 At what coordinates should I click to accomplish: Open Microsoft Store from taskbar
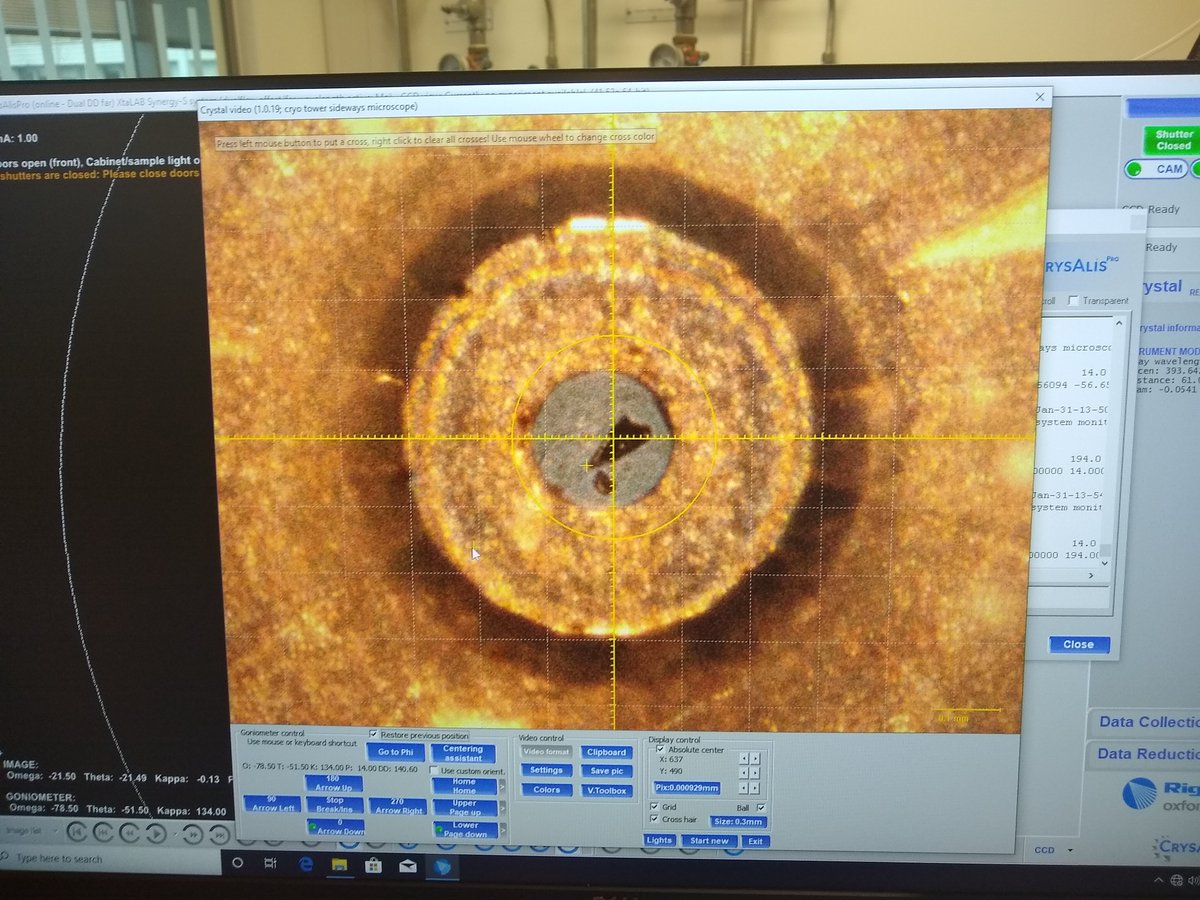(x=373, y=864)
